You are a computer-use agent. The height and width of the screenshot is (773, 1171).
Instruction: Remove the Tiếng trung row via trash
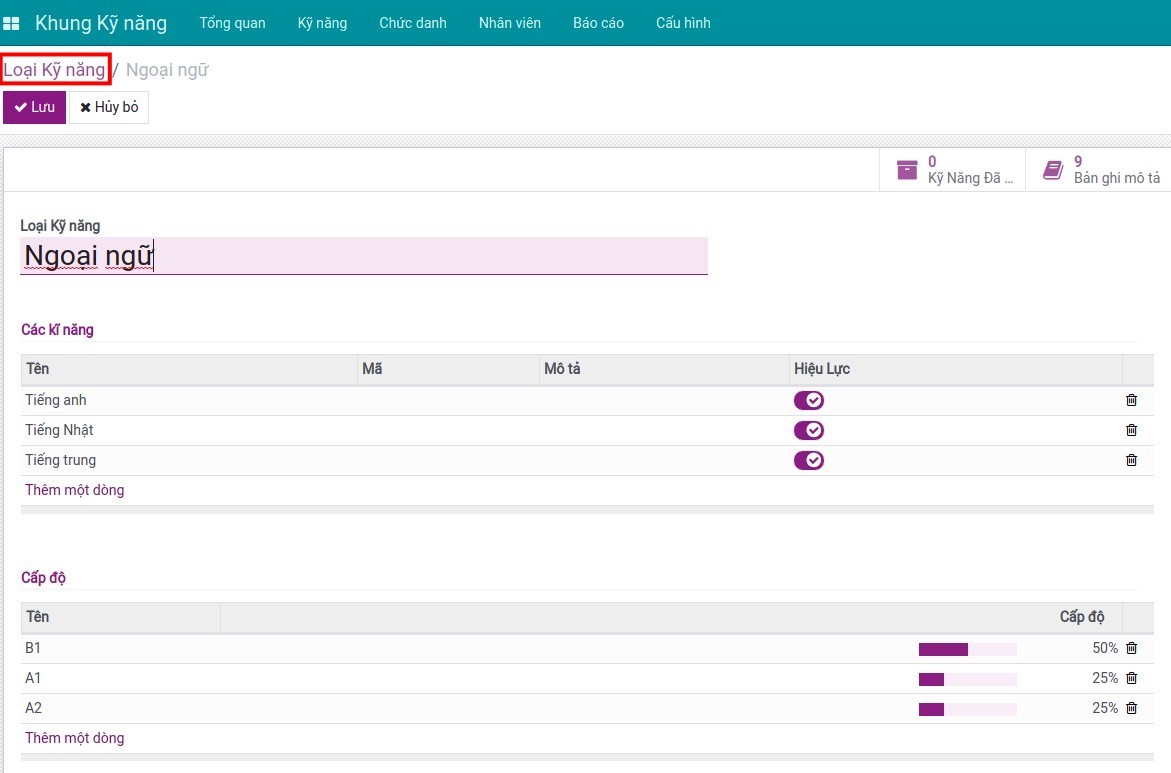1131,460
